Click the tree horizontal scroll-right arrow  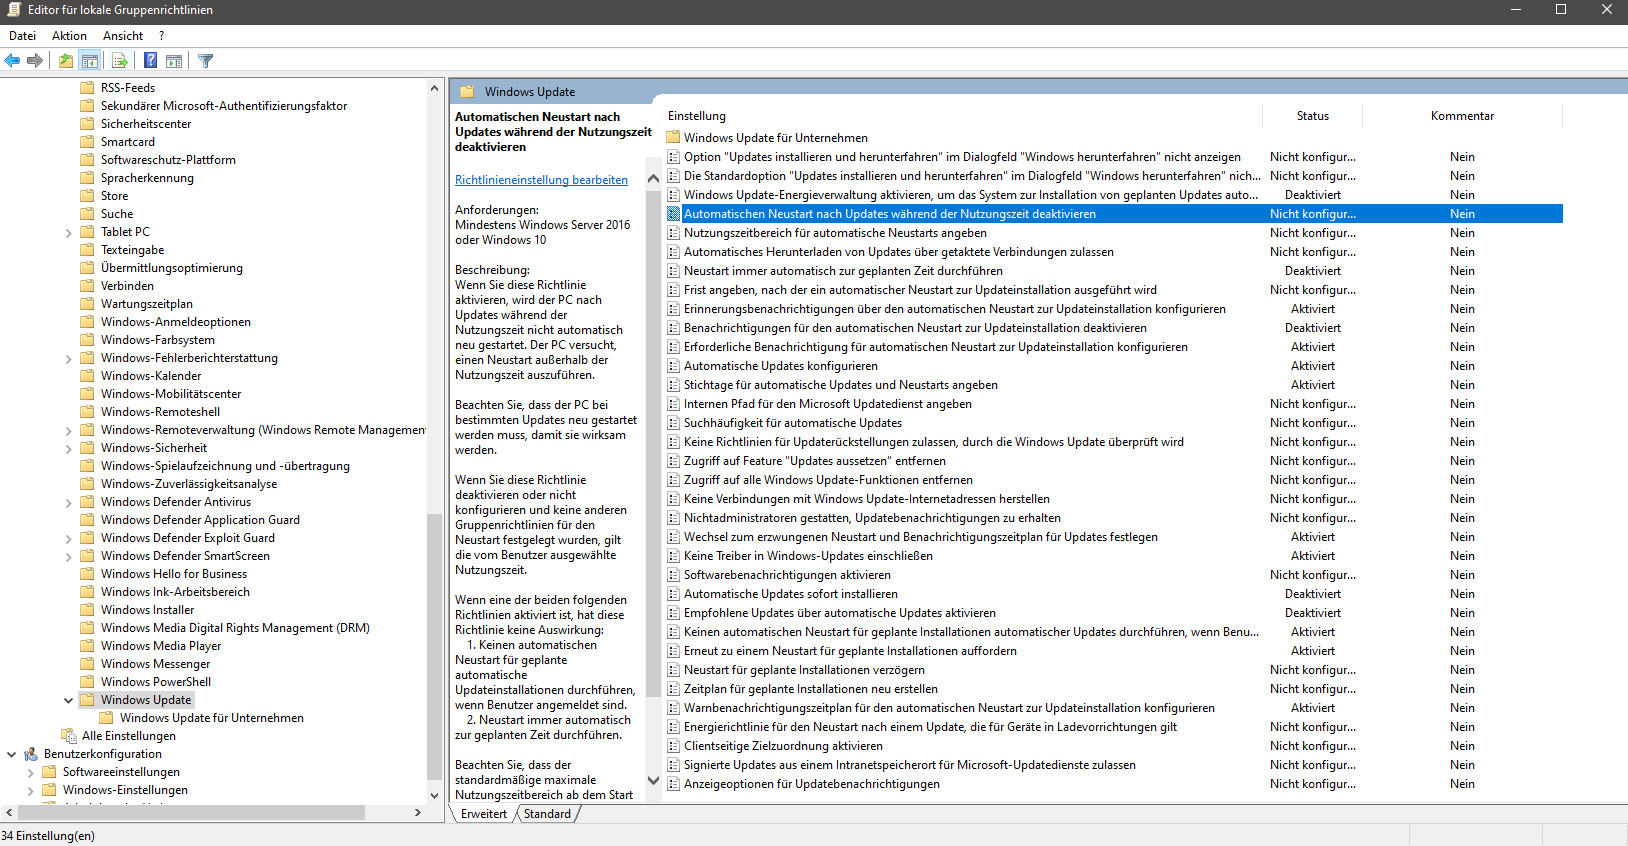click(418, 813)
